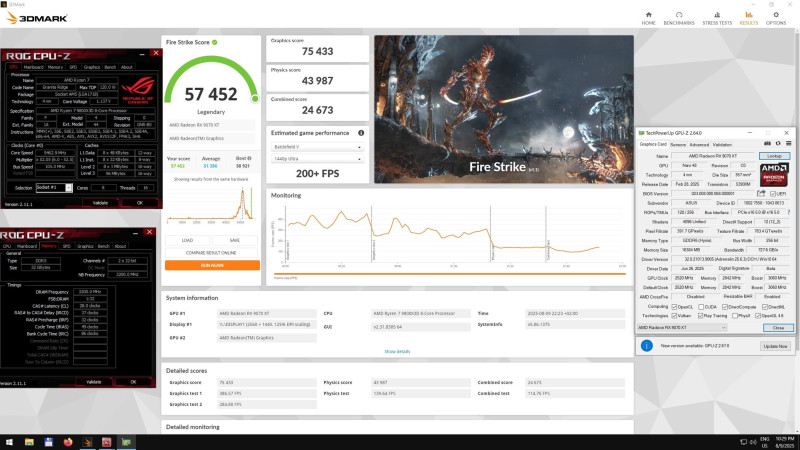
Task: Open the taskbar clock and date
Action: (x=785, y=442)
